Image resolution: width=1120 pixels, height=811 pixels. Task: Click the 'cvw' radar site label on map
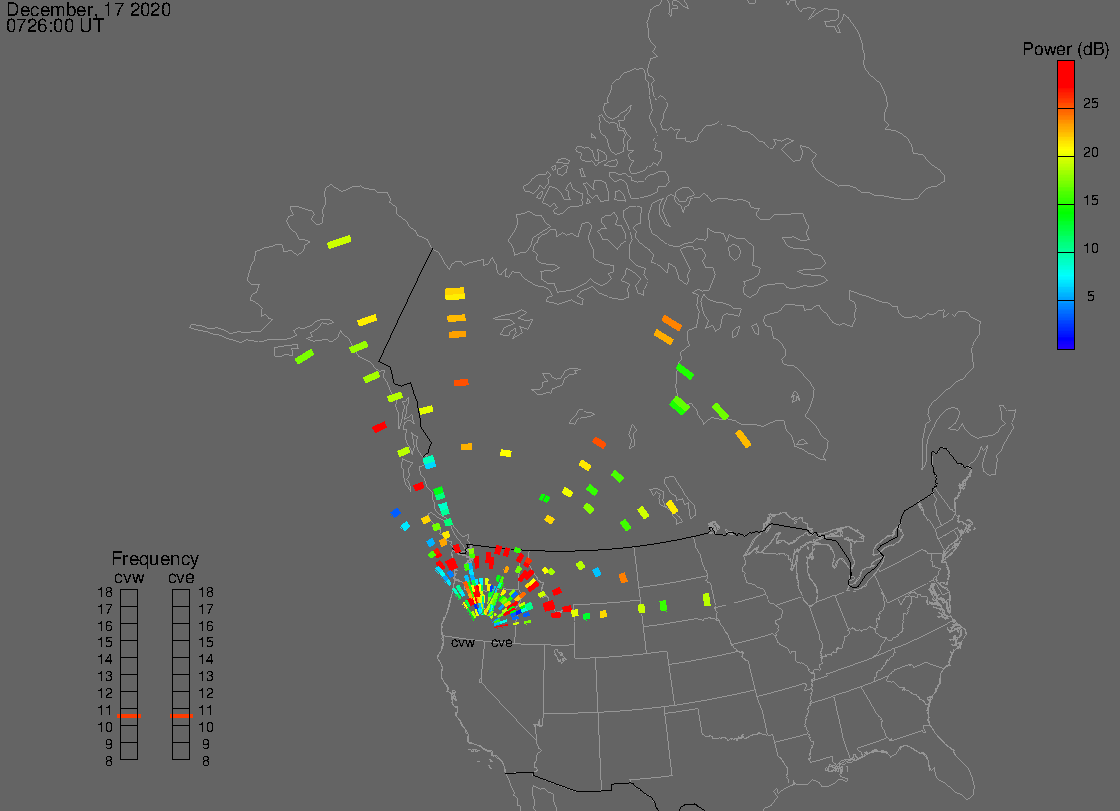coord(463,642)
